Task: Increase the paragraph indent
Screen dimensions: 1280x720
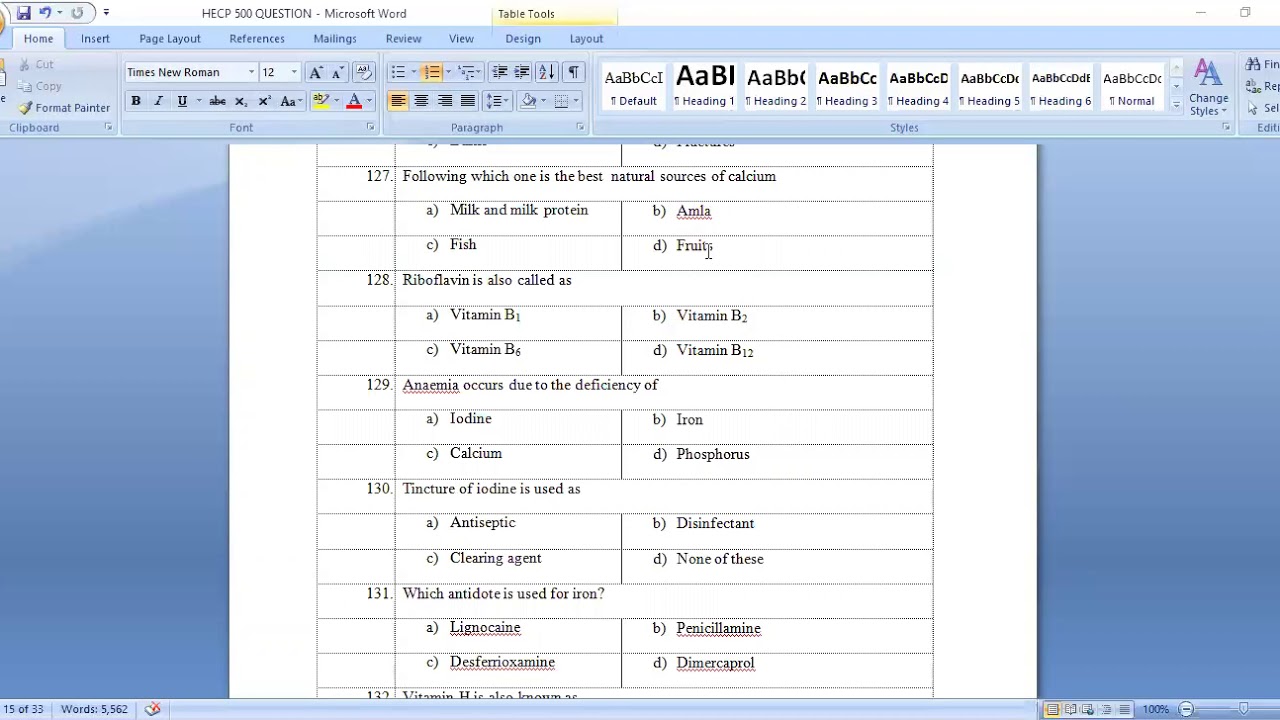Action: [x=522, y=72]
